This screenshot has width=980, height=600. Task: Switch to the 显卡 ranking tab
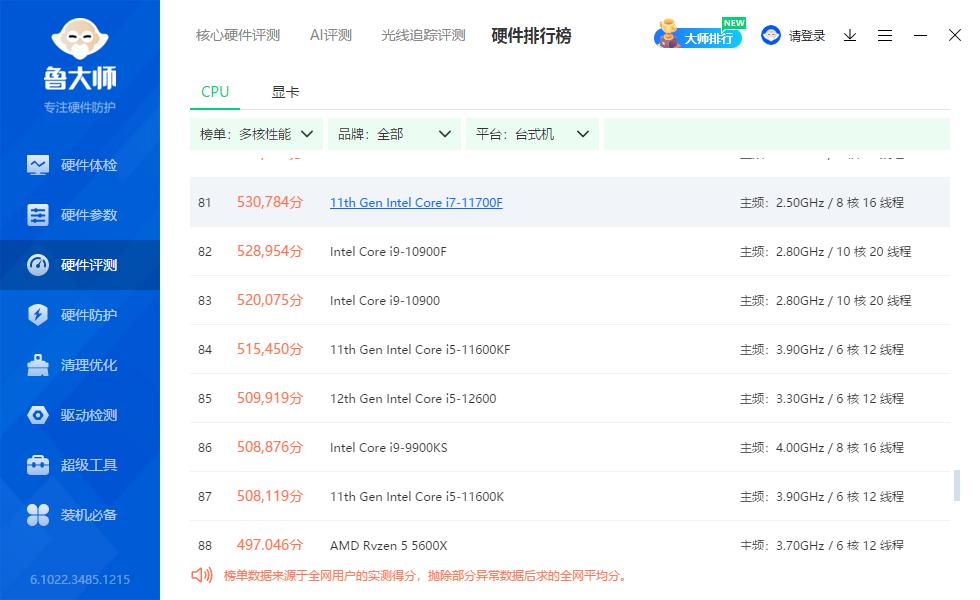coord(287,91)
